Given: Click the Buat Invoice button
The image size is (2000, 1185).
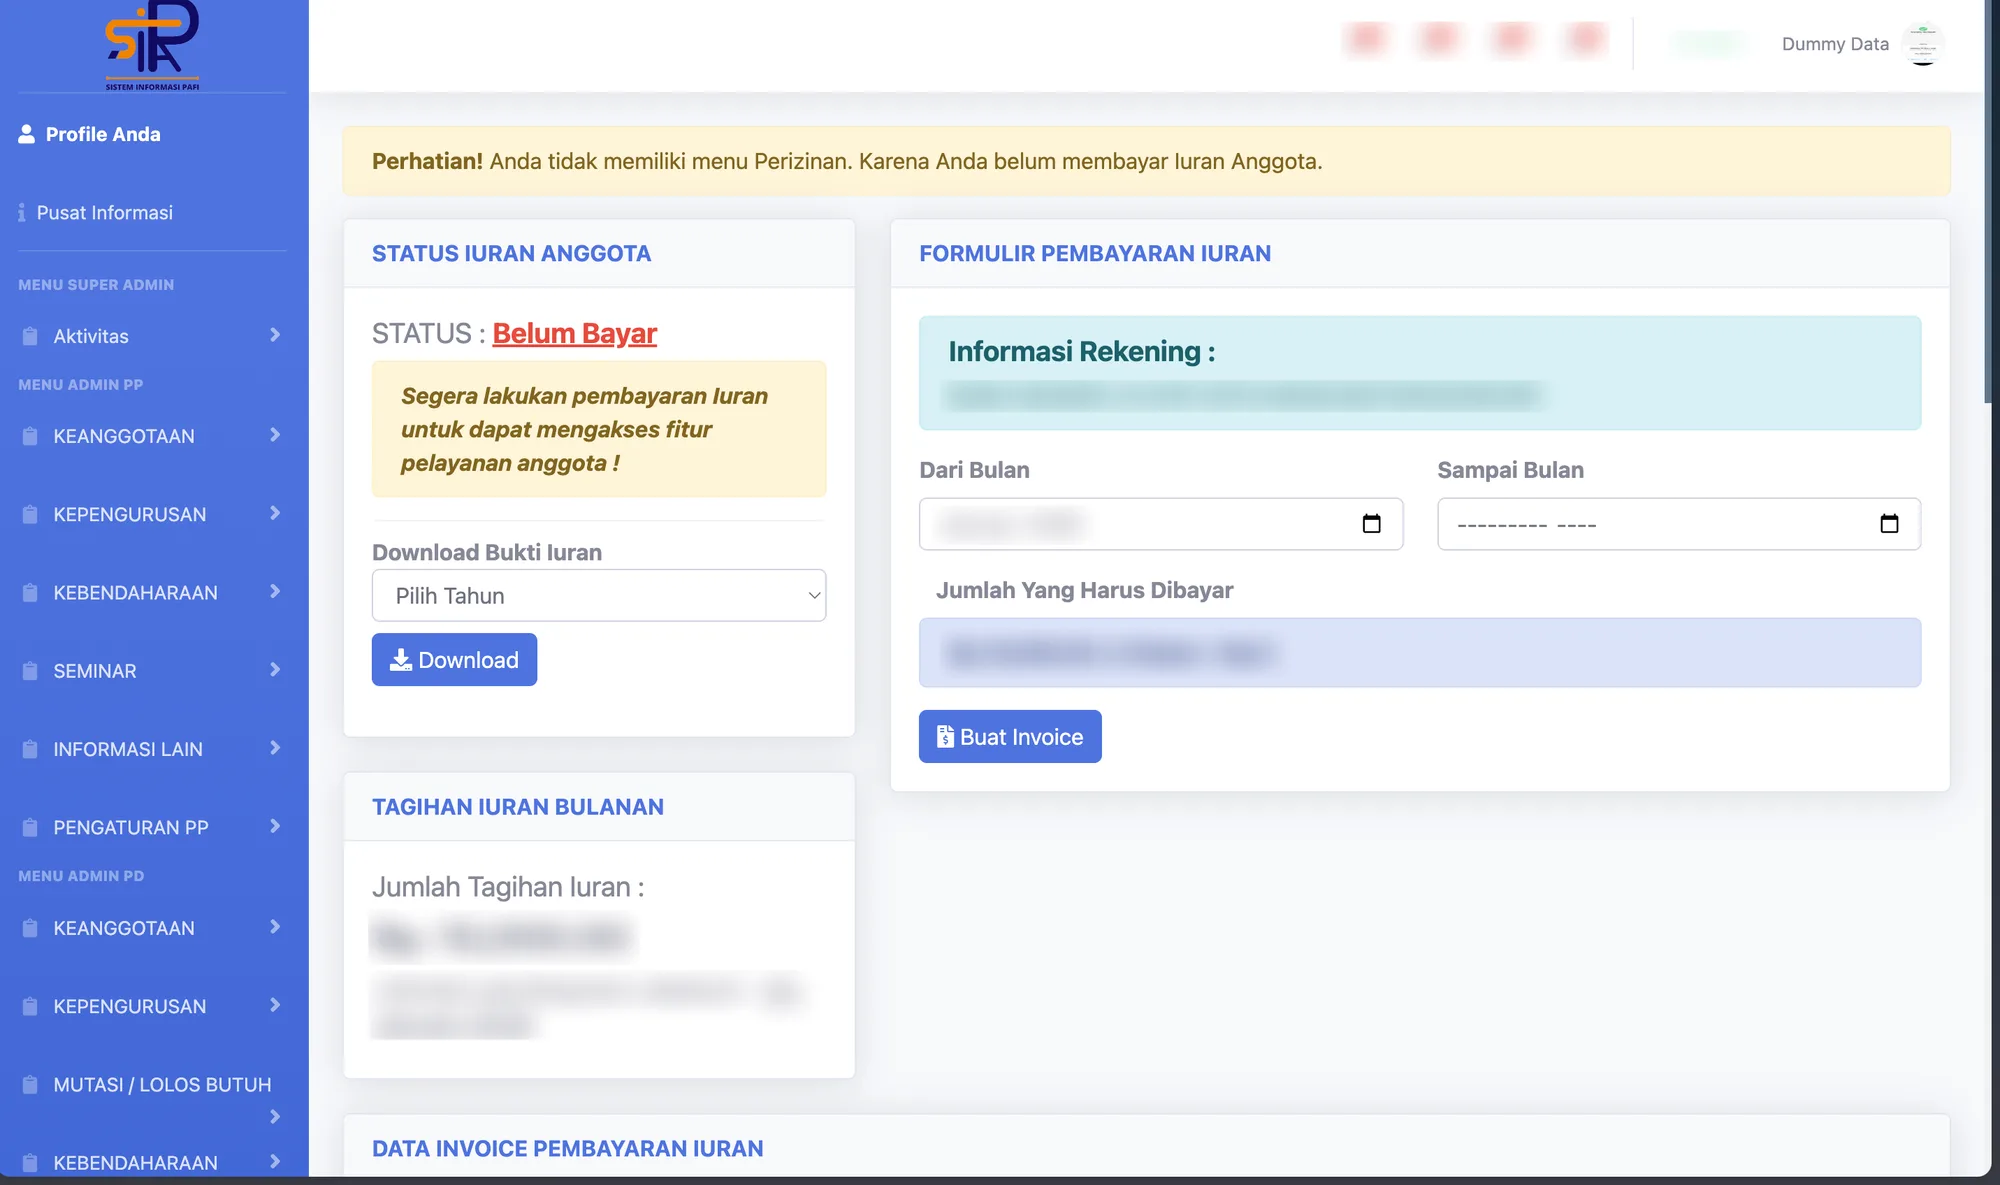Looking at the screenshot, I should click(1010, 736).
